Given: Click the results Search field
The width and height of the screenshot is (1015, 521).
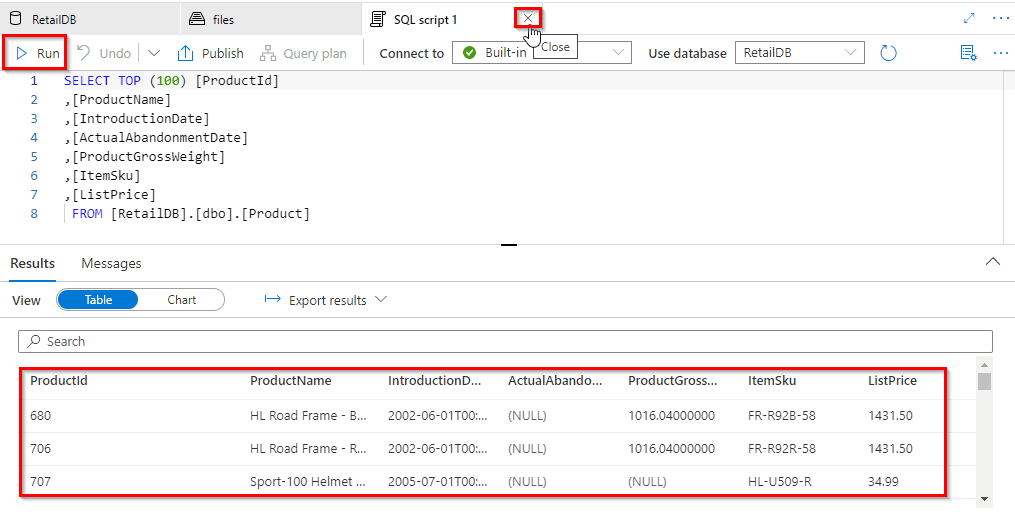Looking at the screenshot, I should [x=505, y=341].
